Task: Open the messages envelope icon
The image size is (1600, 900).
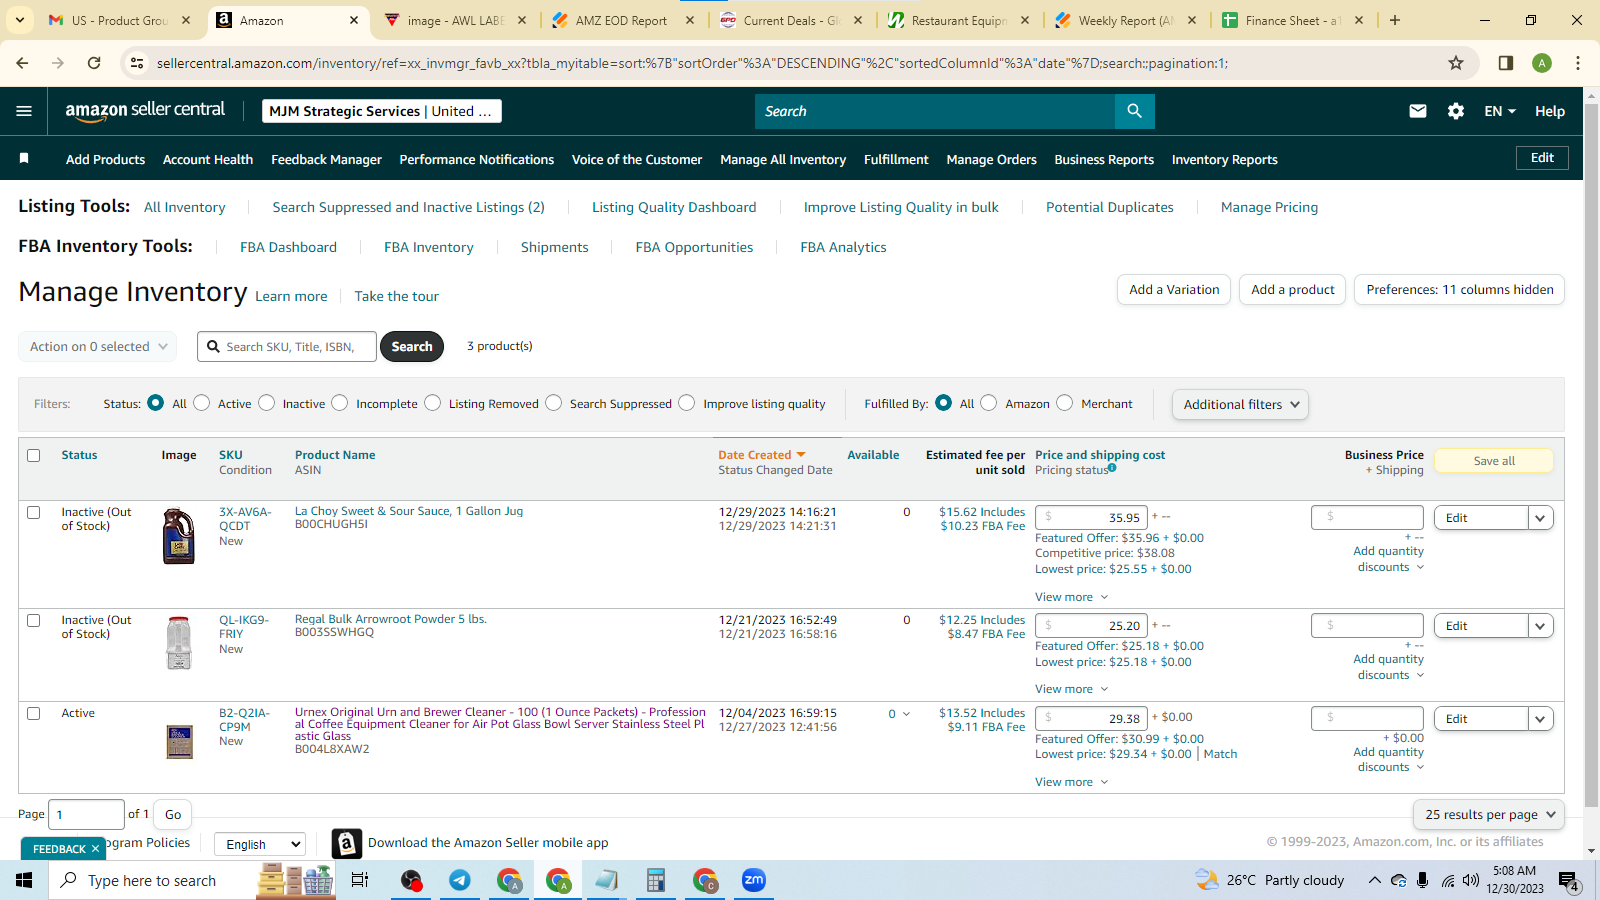Action: pos(1418,111)
